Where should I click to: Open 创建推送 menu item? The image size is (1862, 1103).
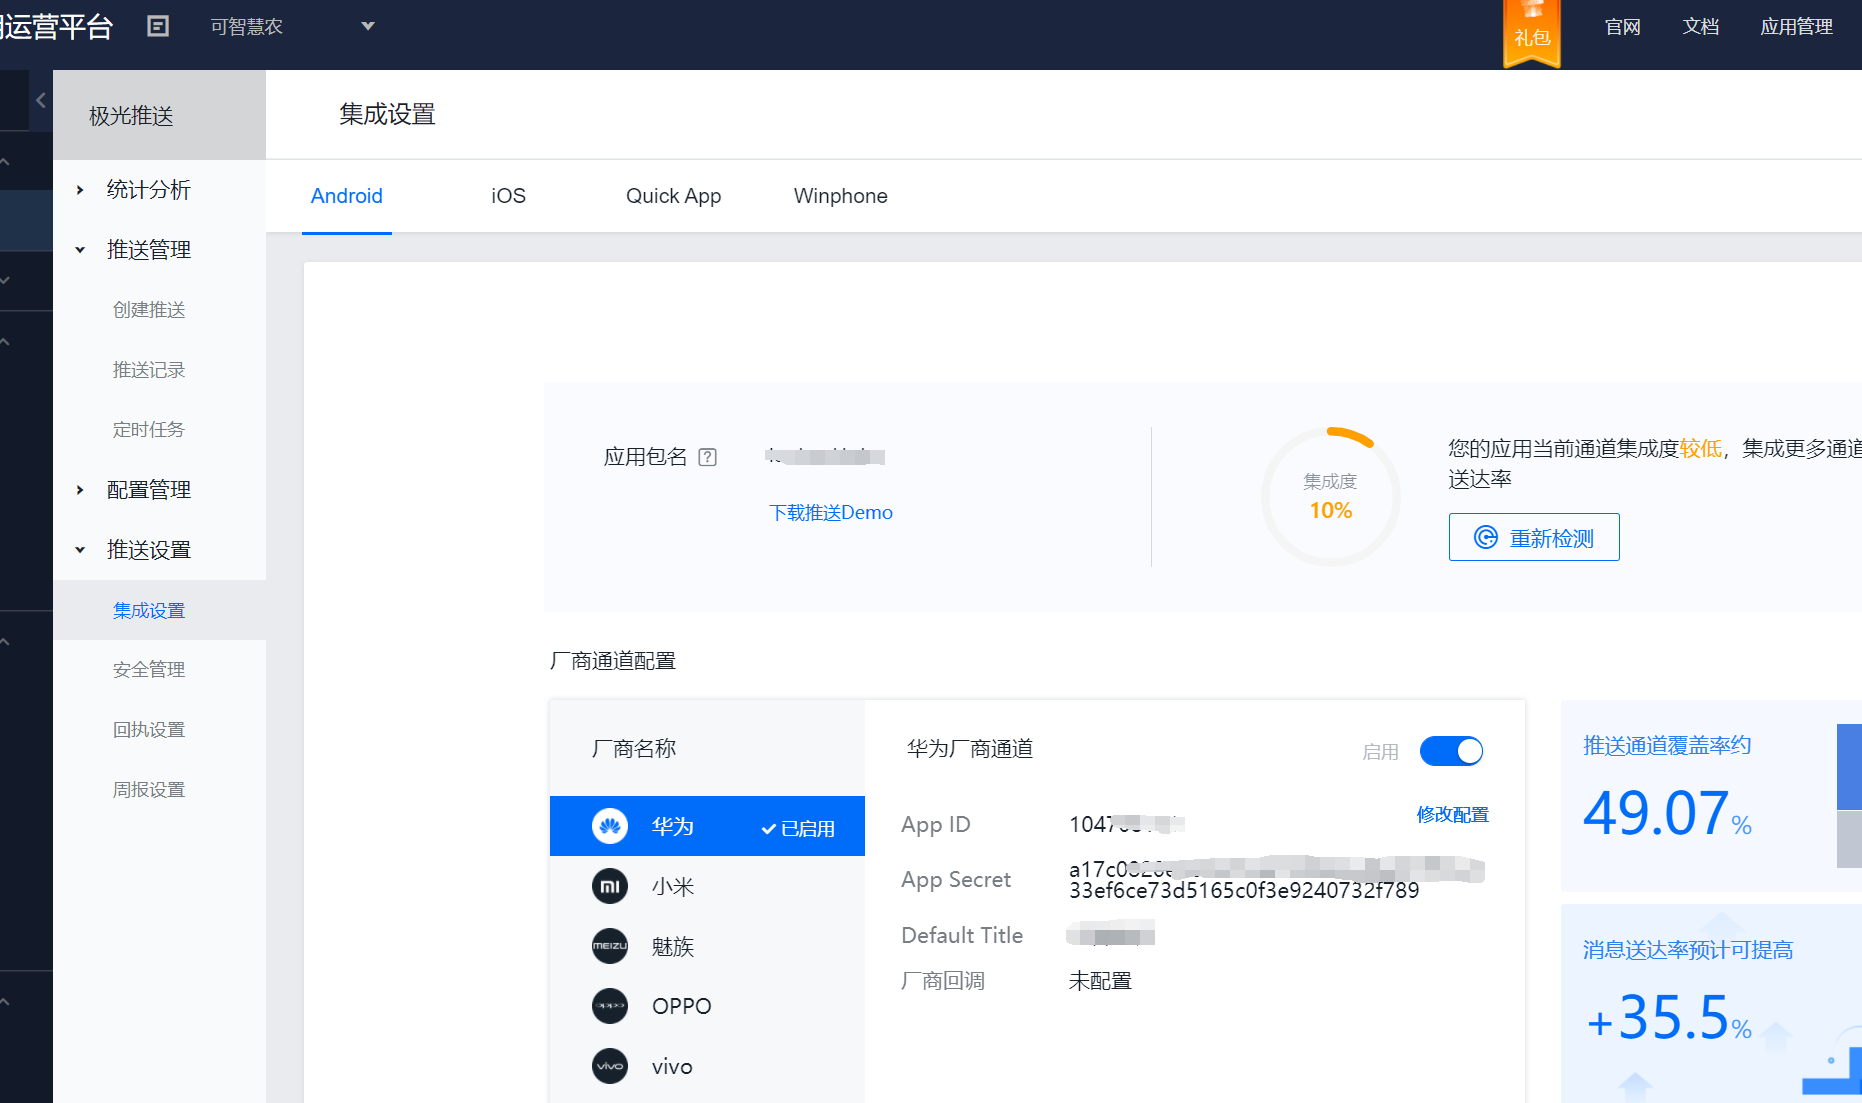149,310
